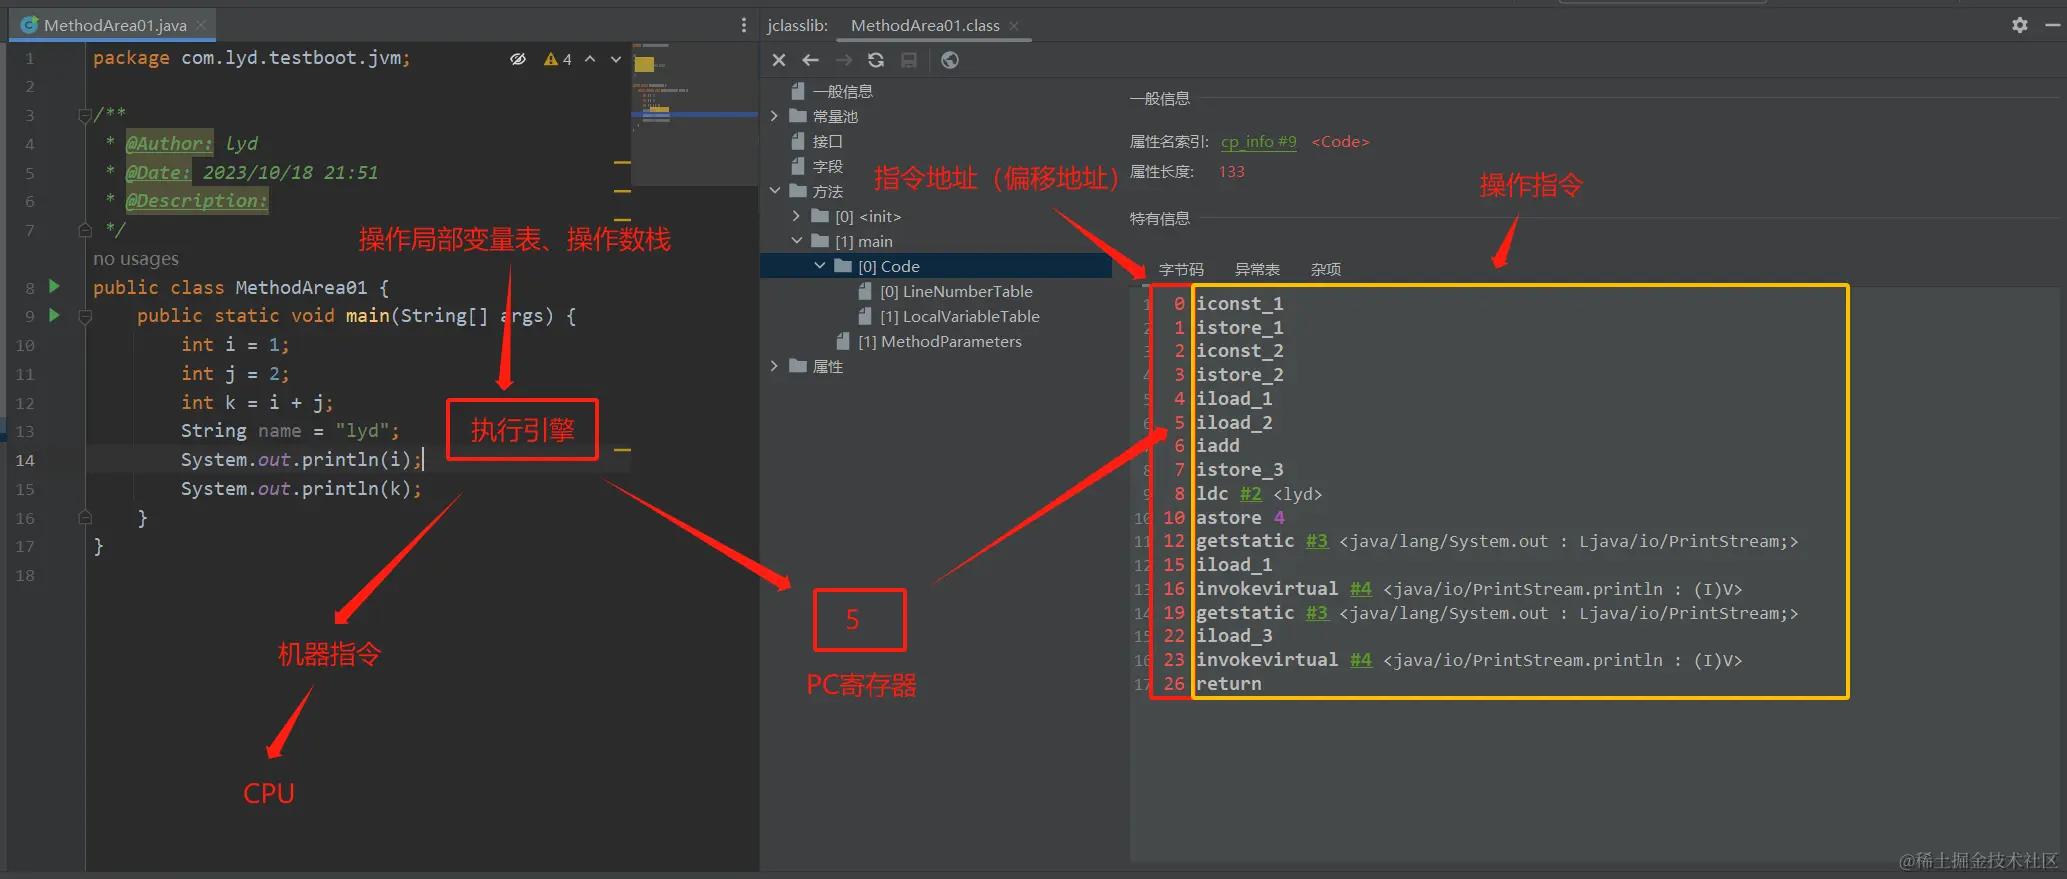Click the 'iadd' bytecode instruction
This screenshot has width=2067, height=879.
point(1217,446)
